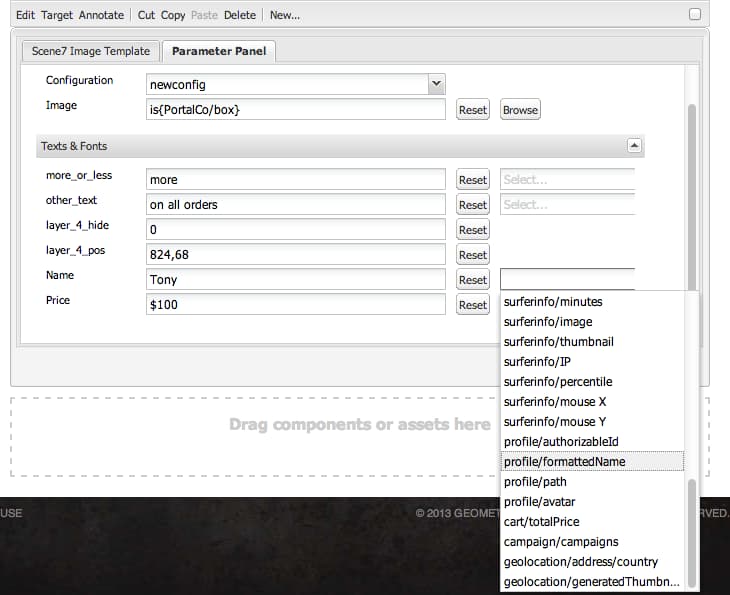Choose surferinfo/thumbnail from the list
This screenshot has height=595, width=730.
tap(592, 342)
